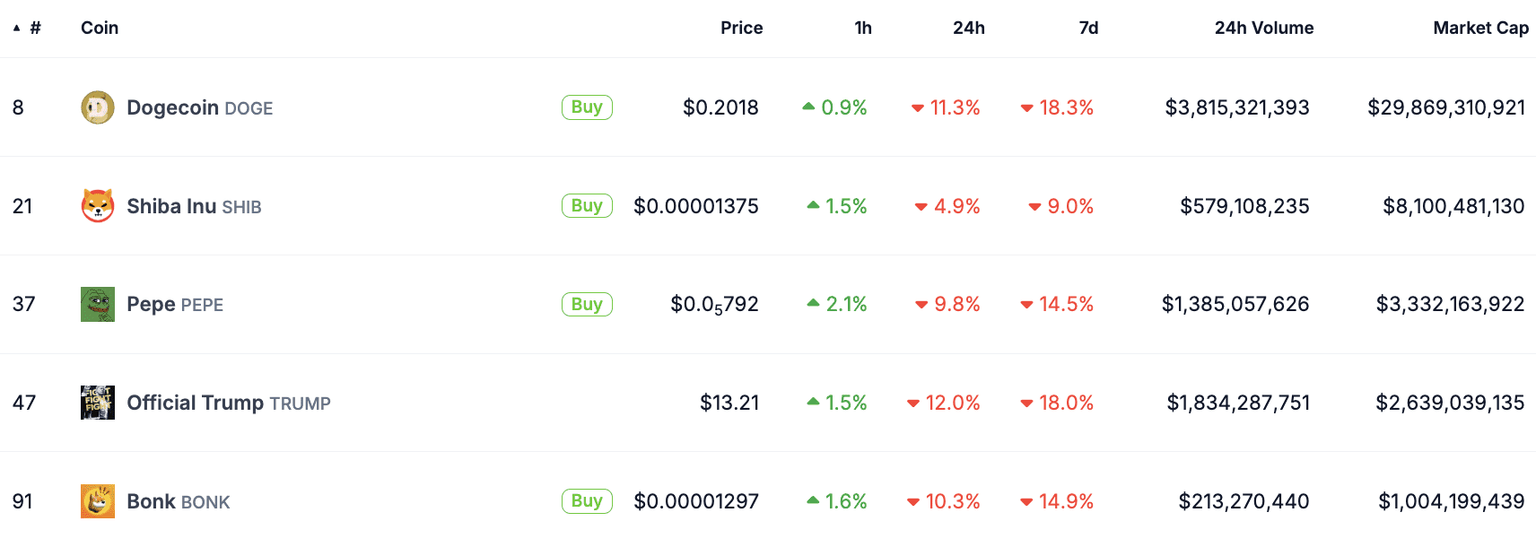This screenshot has height=545, width=1536.
Task: Open the Bonk BONK coin page
Action: click(178, 501)
